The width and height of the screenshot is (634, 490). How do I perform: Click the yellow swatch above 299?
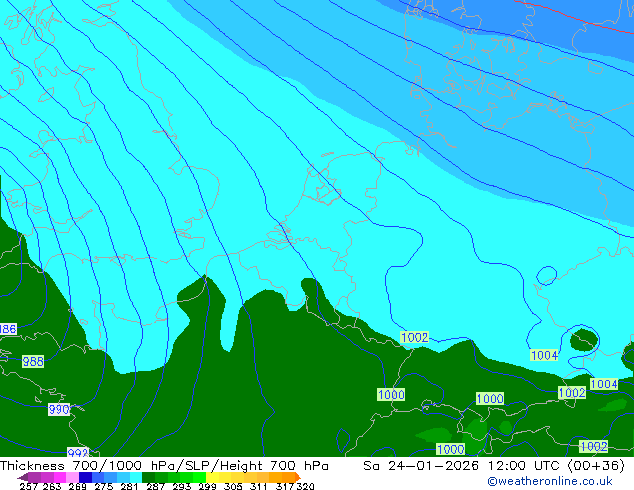(212, 477)
